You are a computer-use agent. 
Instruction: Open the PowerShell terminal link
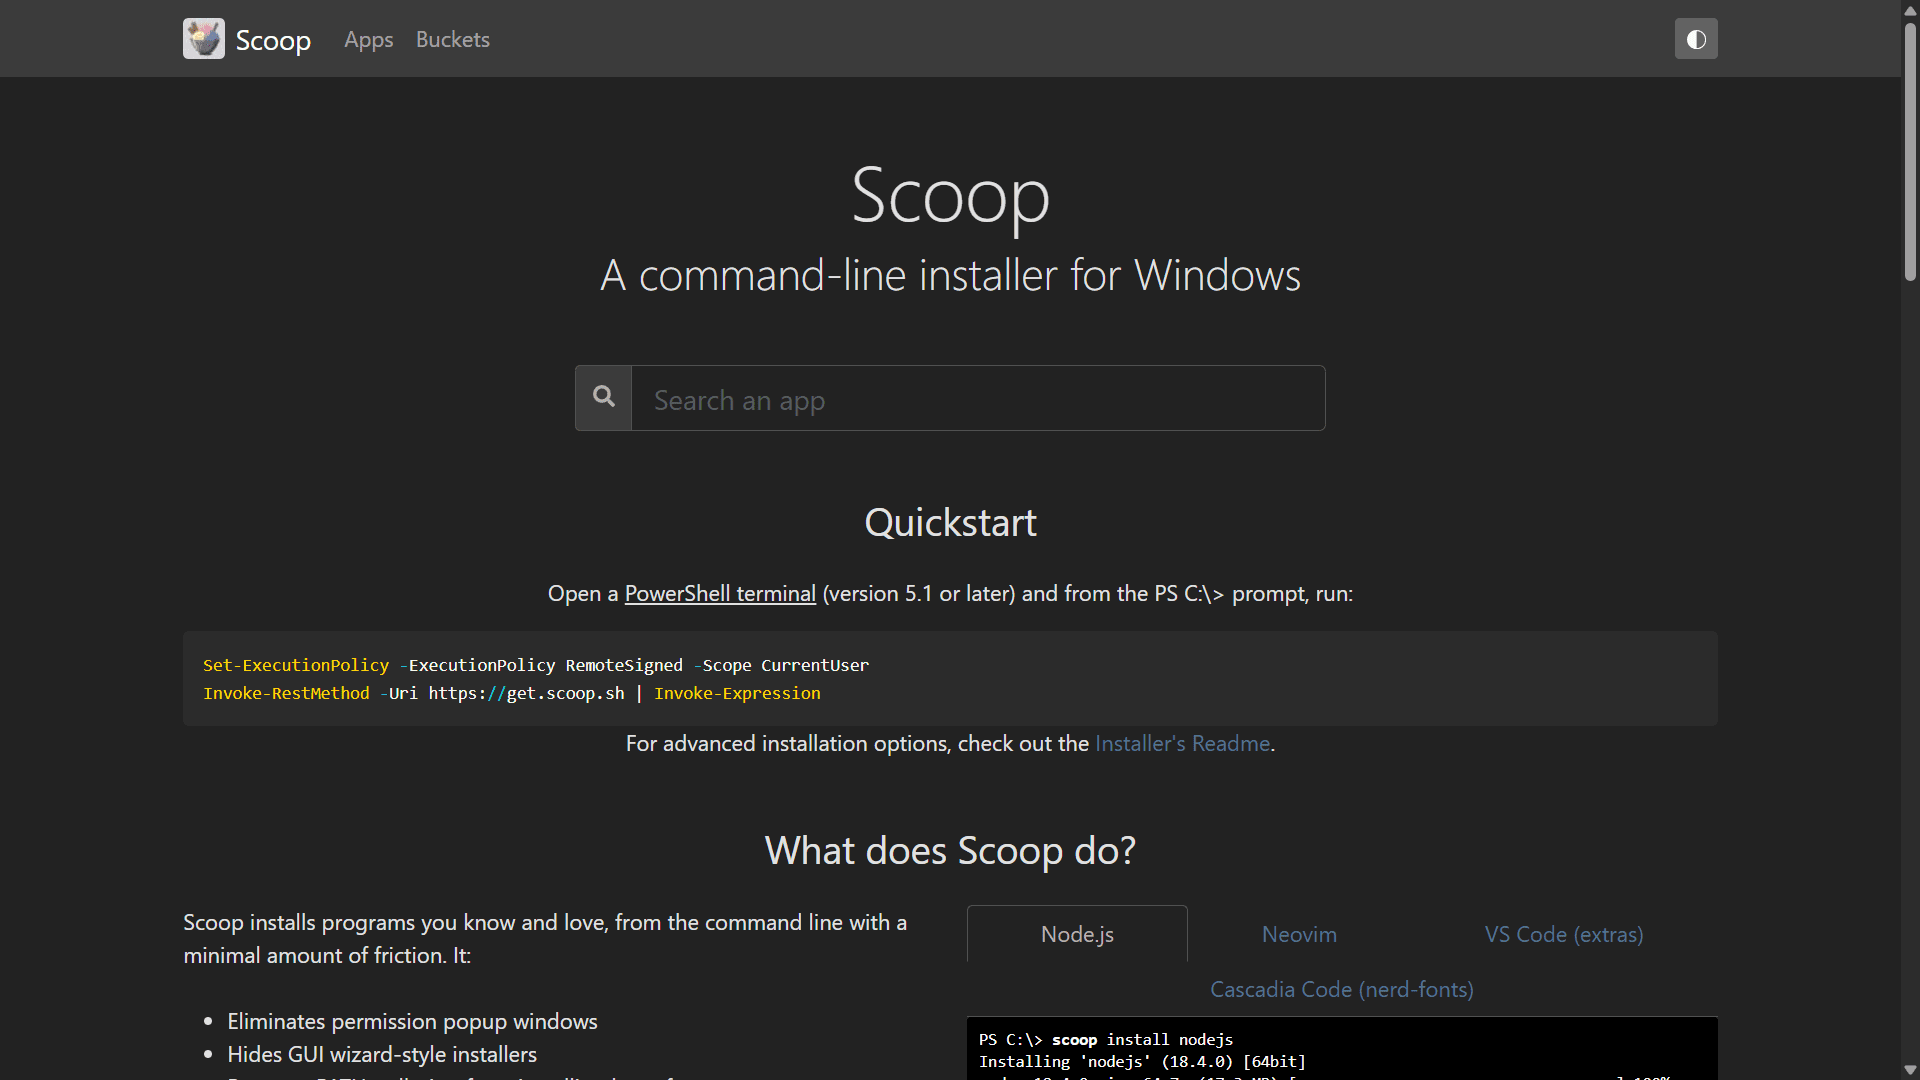pos(720,593)
